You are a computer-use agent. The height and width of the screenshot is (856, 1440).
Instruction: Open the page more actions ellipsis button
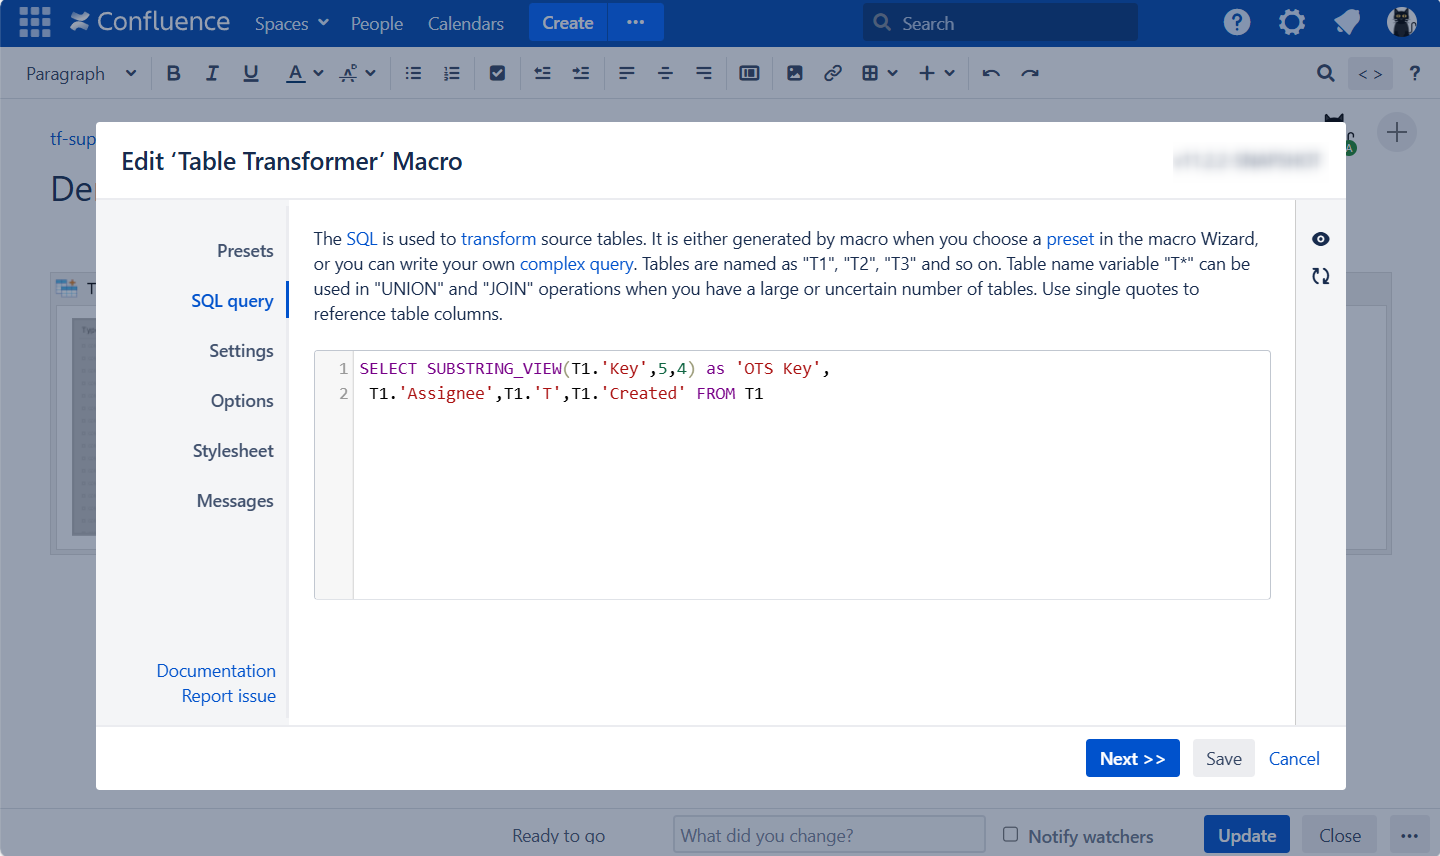coord(1410,835)
